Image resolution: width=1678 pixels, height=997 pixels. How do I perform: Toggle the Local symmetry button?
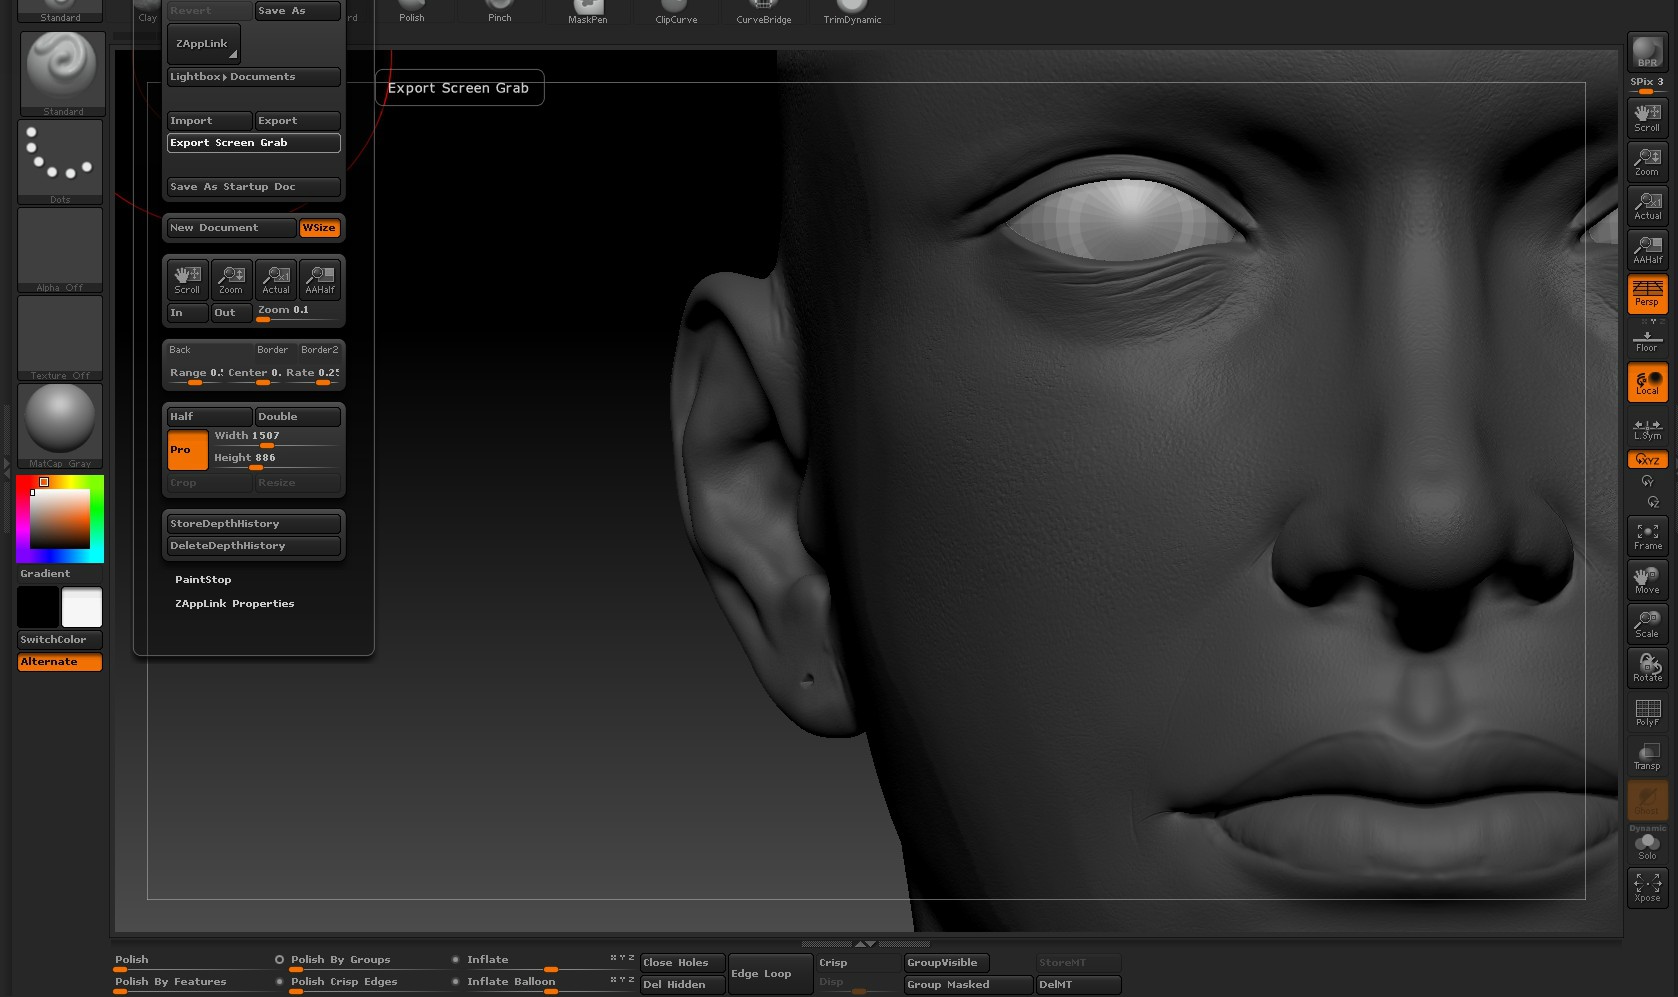(x=1647, y=383)
